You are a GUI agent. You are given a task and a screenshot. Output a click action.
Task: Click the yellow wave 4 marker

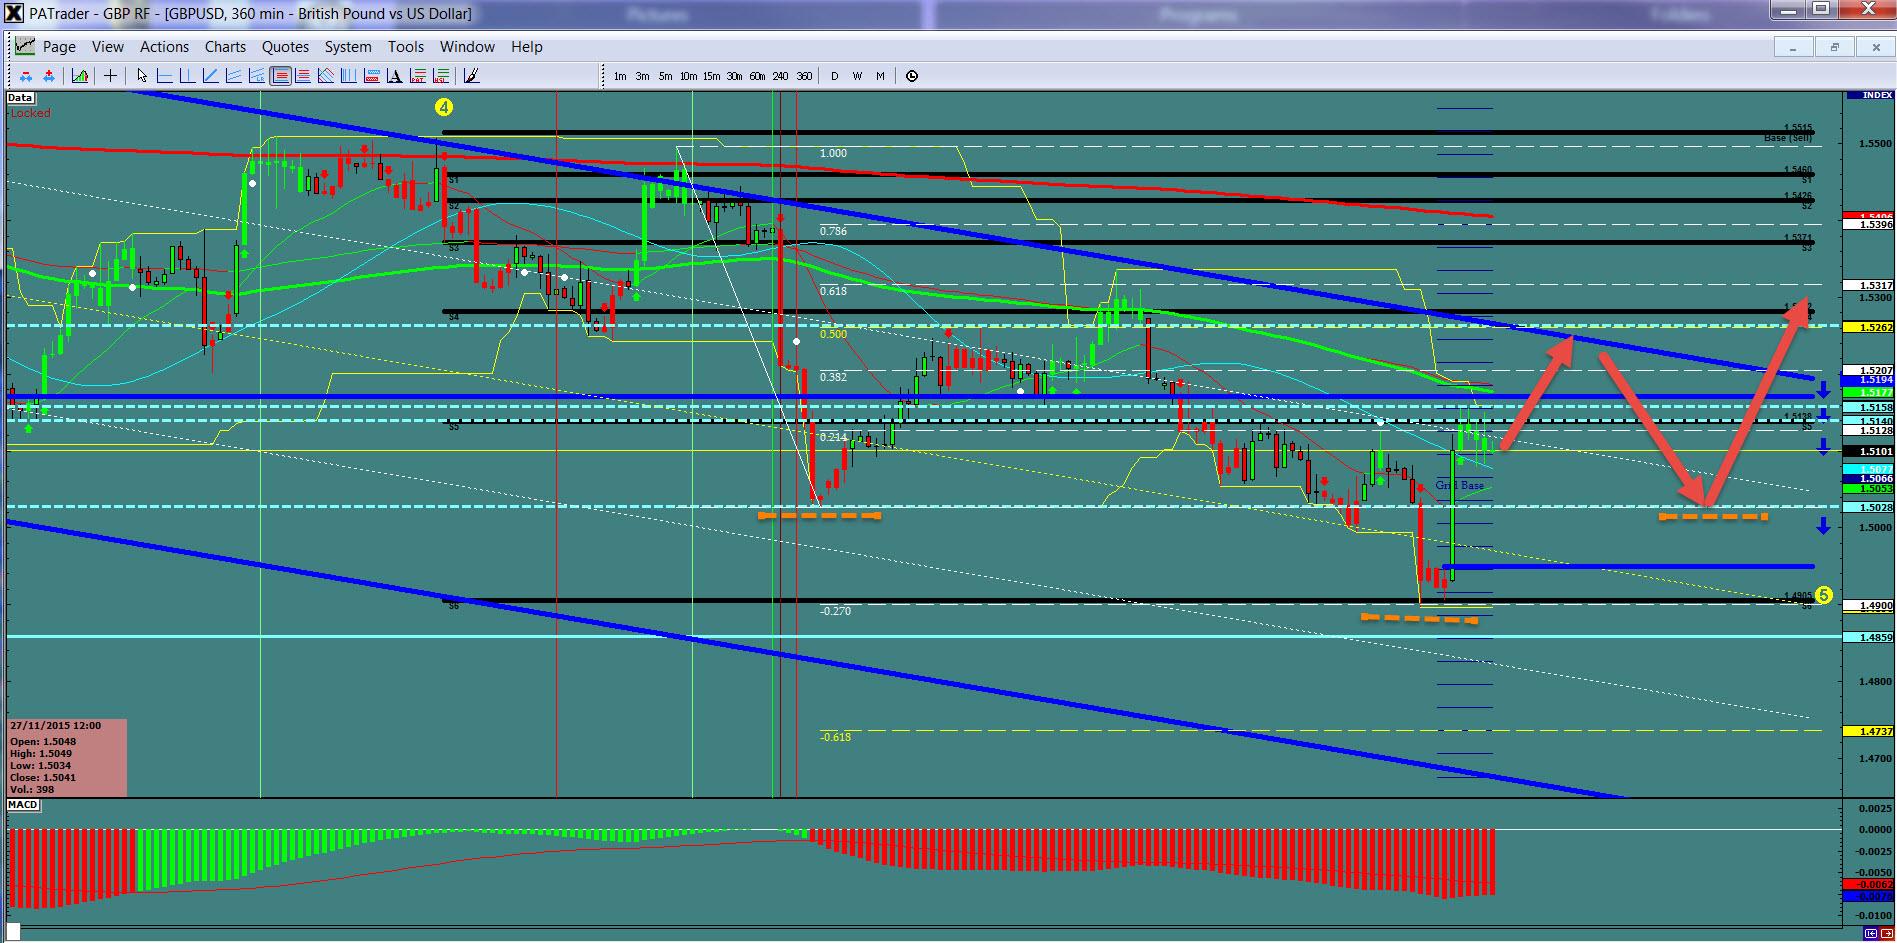443,105
